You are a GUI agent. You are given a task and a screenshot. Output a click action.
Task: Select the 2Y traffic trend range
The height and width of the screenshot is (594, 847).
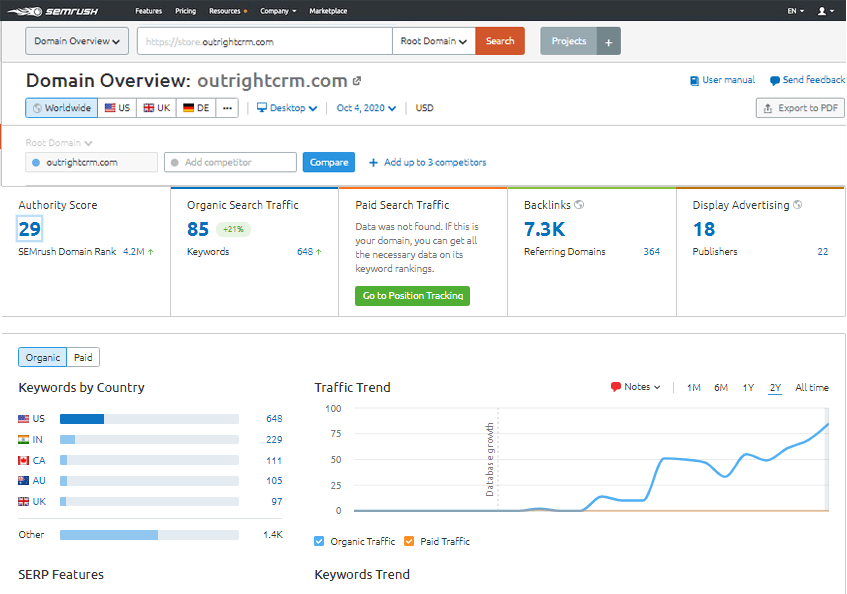point(775,388)
